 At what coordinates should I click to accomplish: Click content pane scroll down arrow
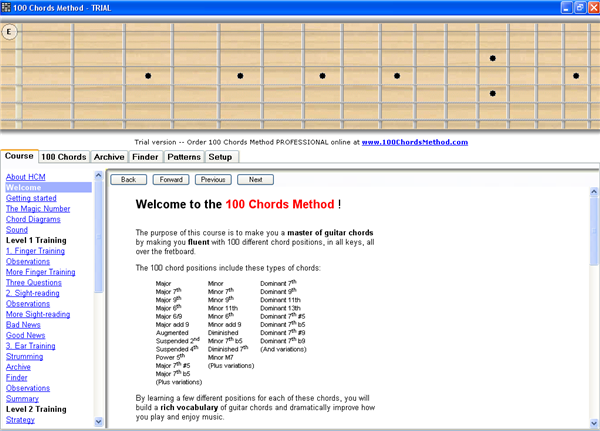[594, 423]
